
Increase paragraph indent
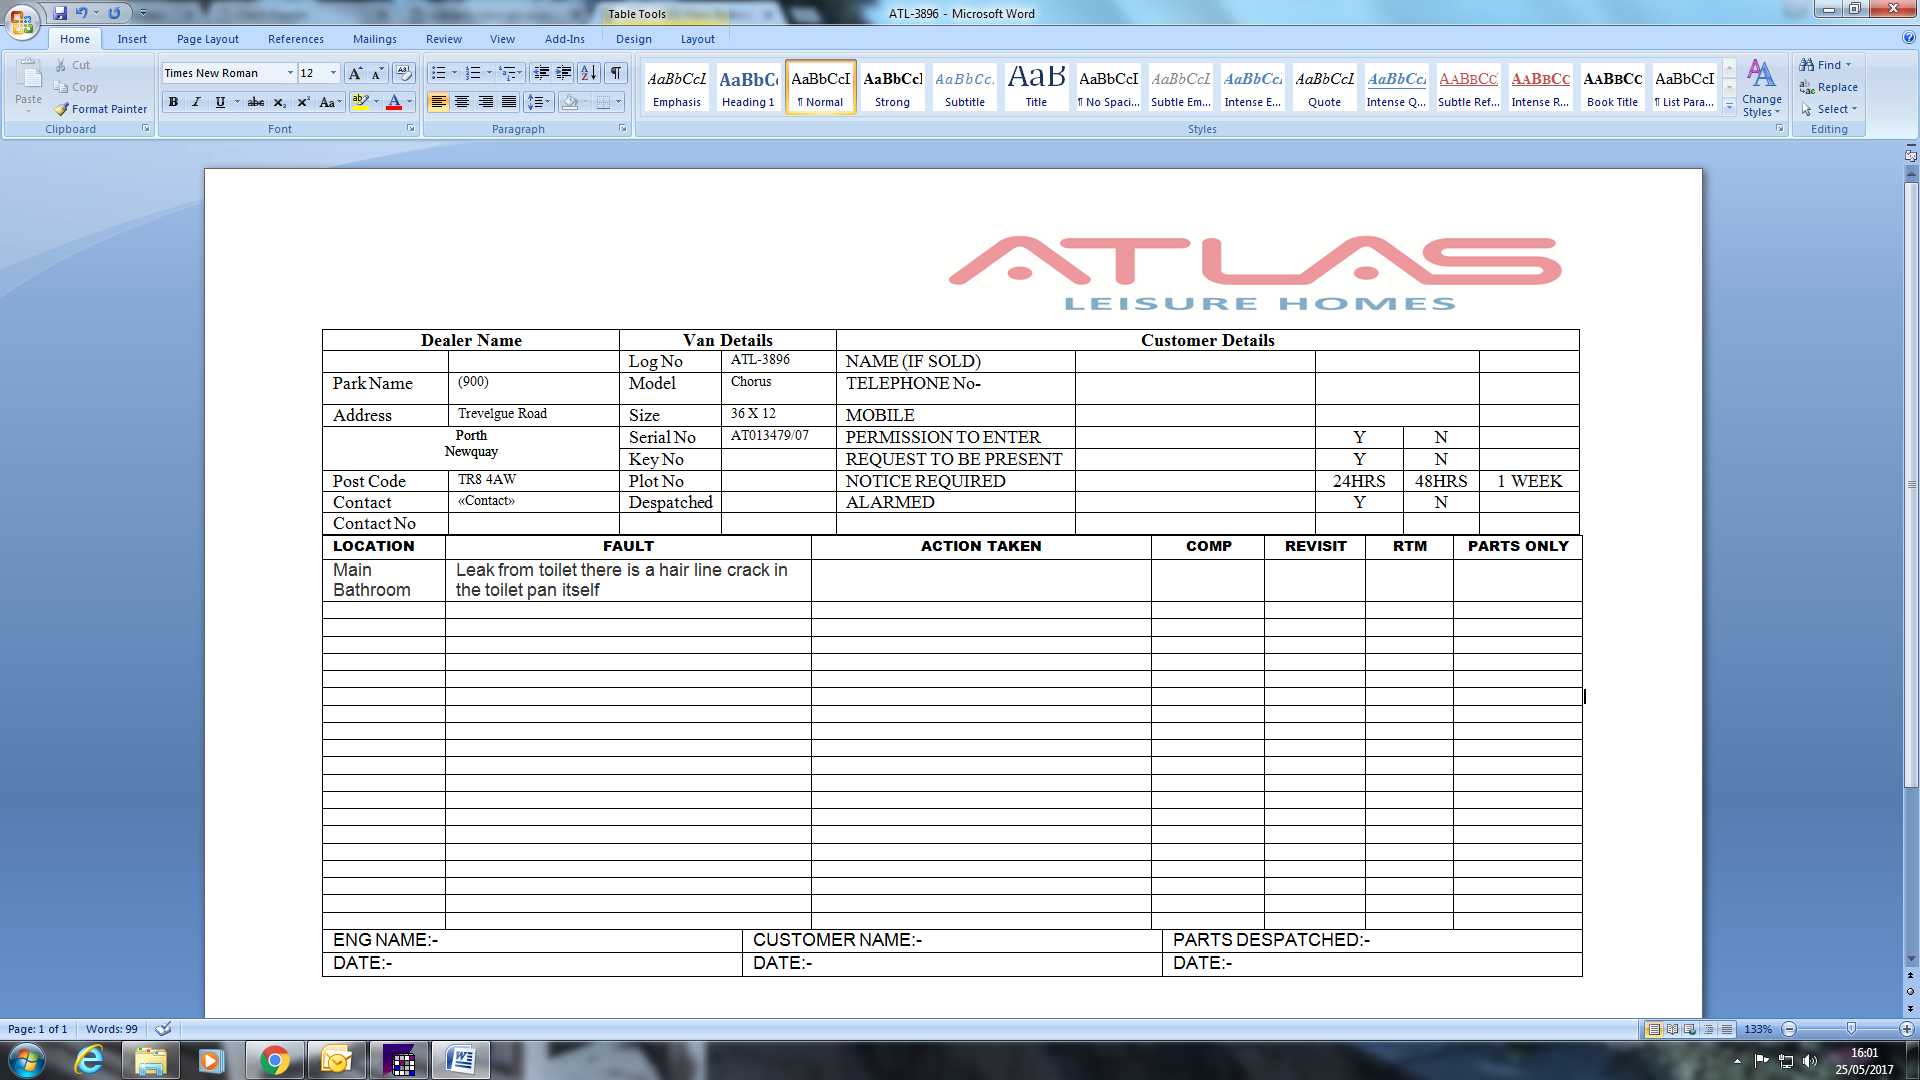point(564,73)
